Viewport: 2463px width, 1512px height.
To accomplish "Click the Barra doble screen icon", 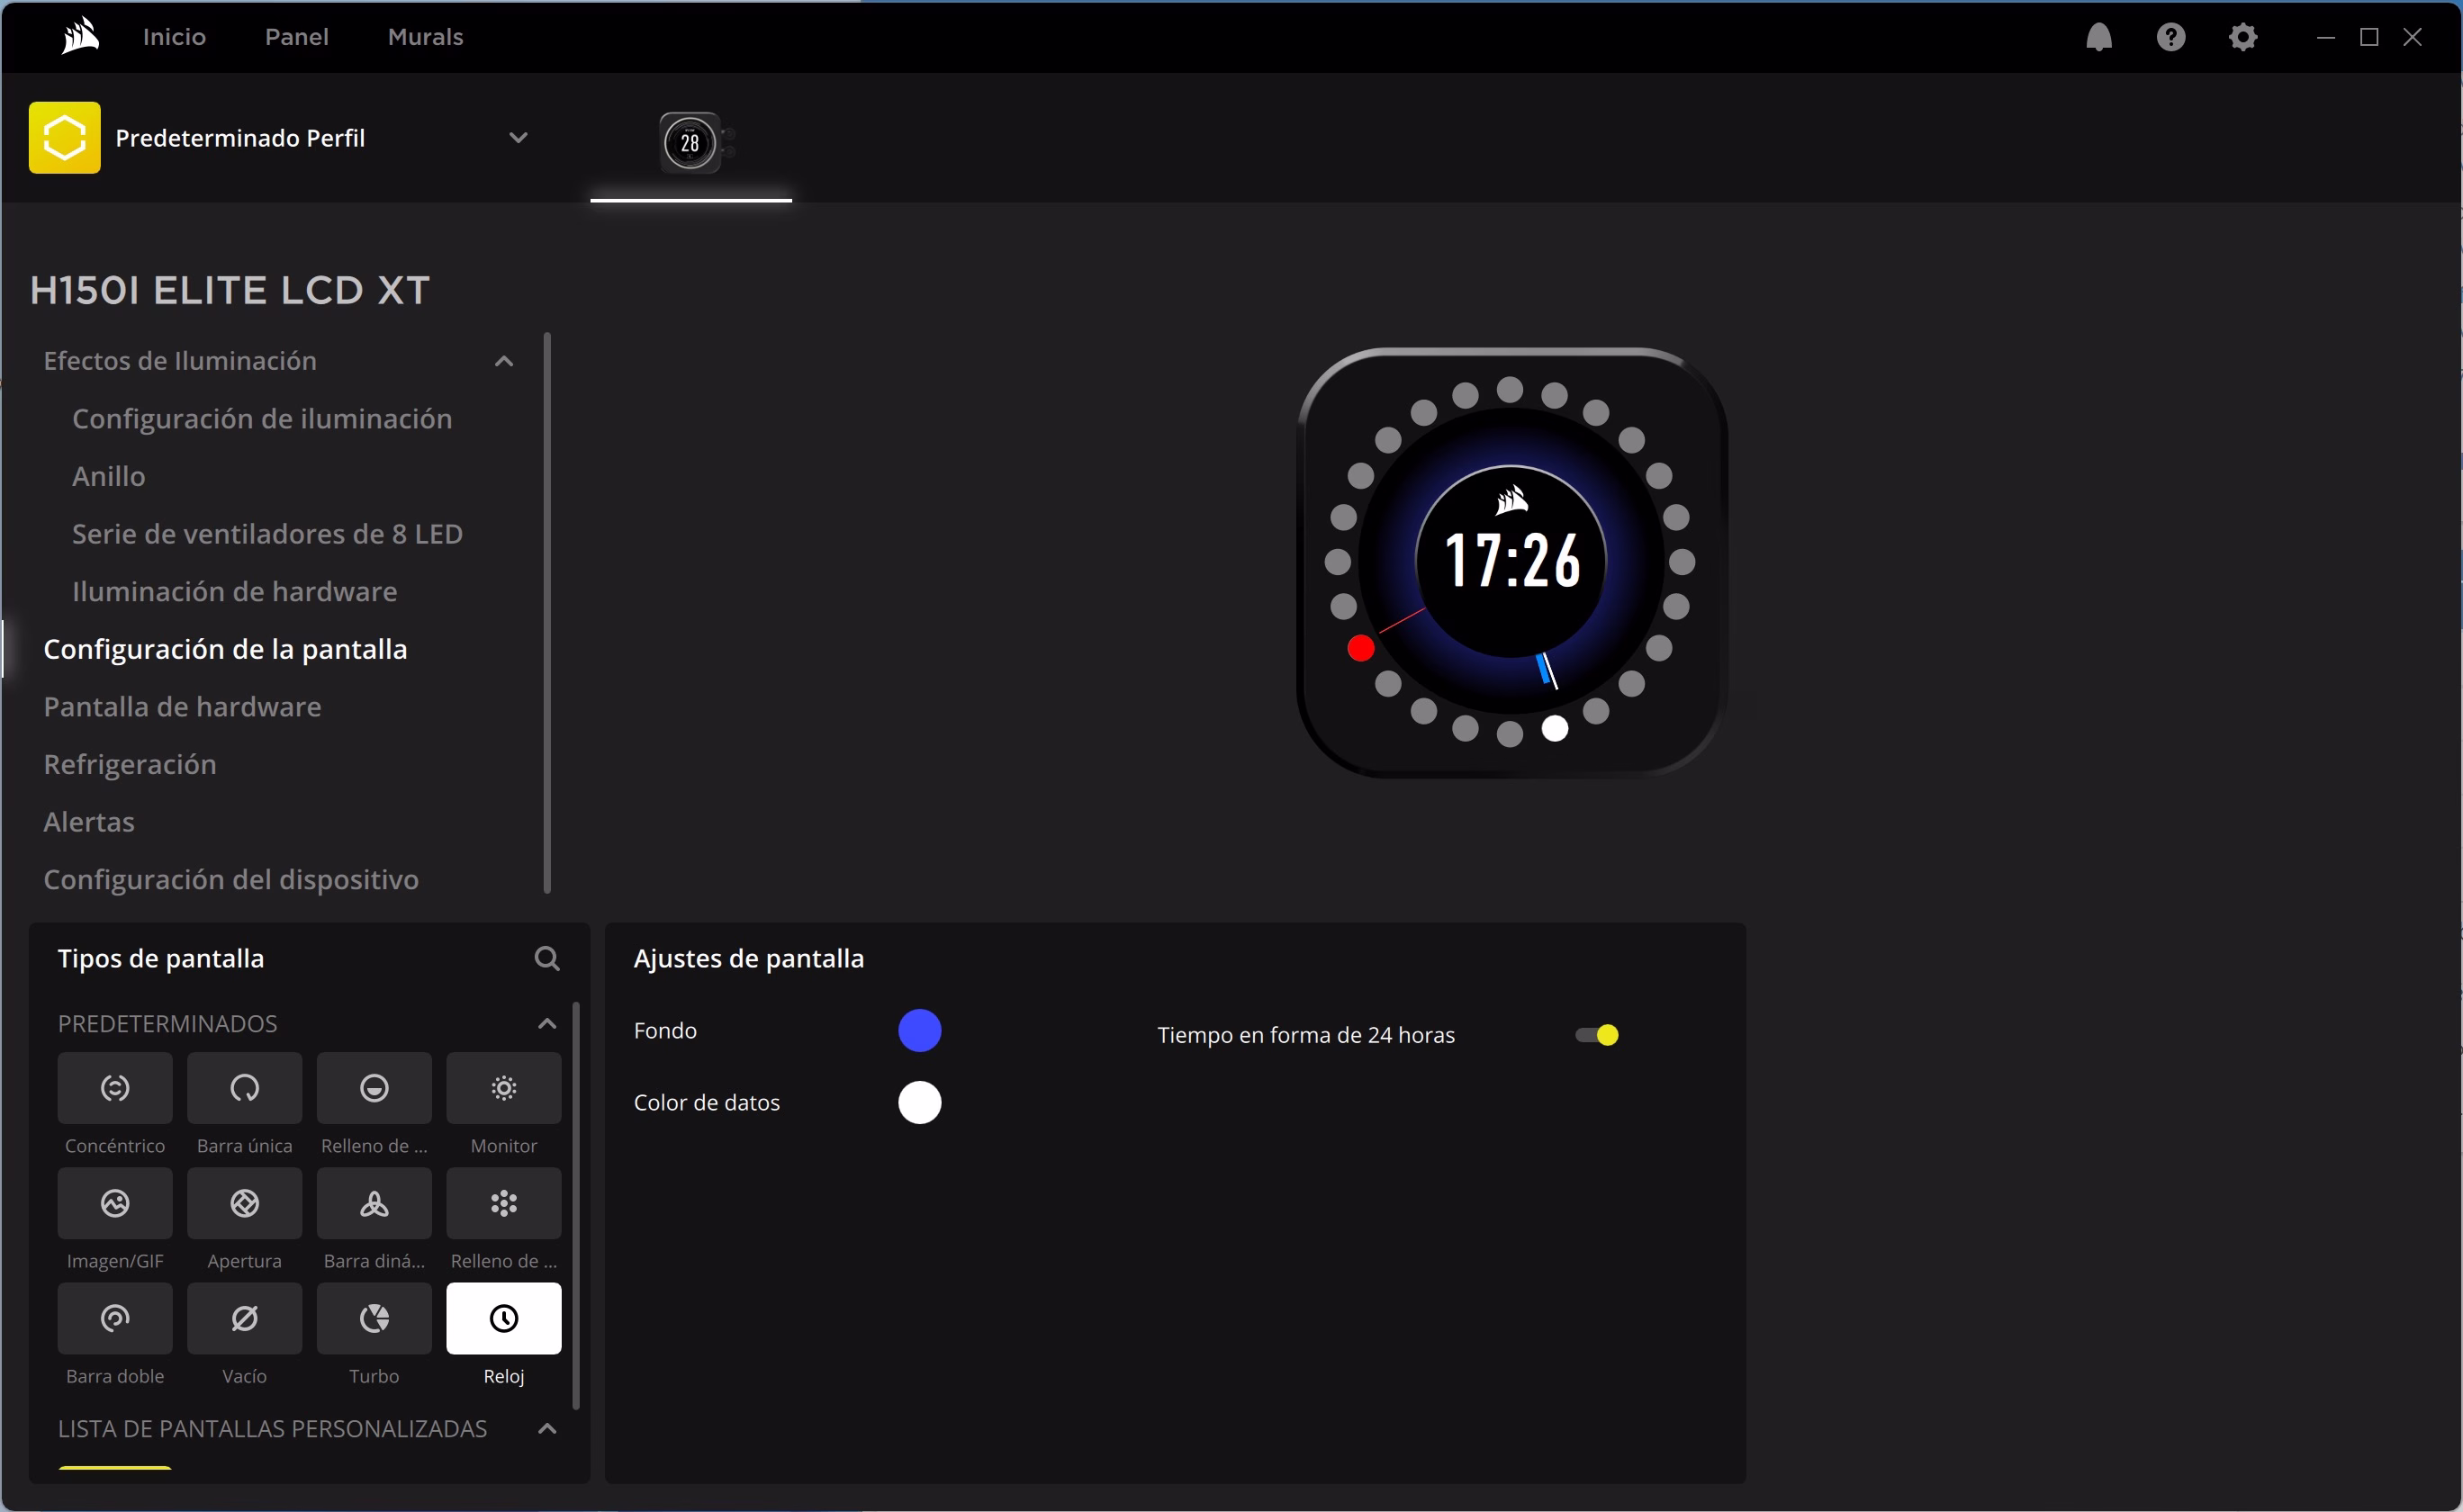I will [x=115, y=1318].
